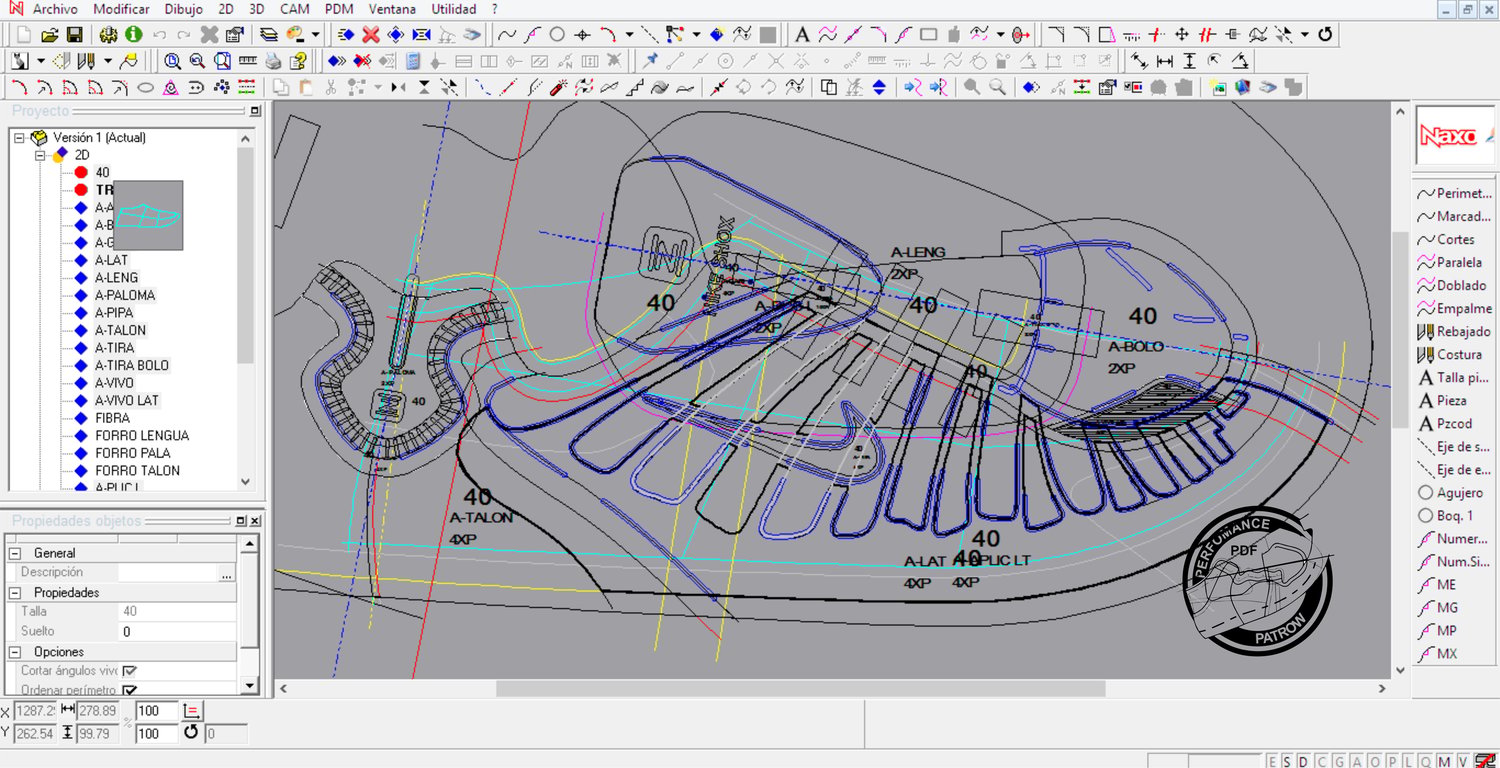Click the green information icon
Viewport: 1500px width, 768px height.
pos(133,34)
